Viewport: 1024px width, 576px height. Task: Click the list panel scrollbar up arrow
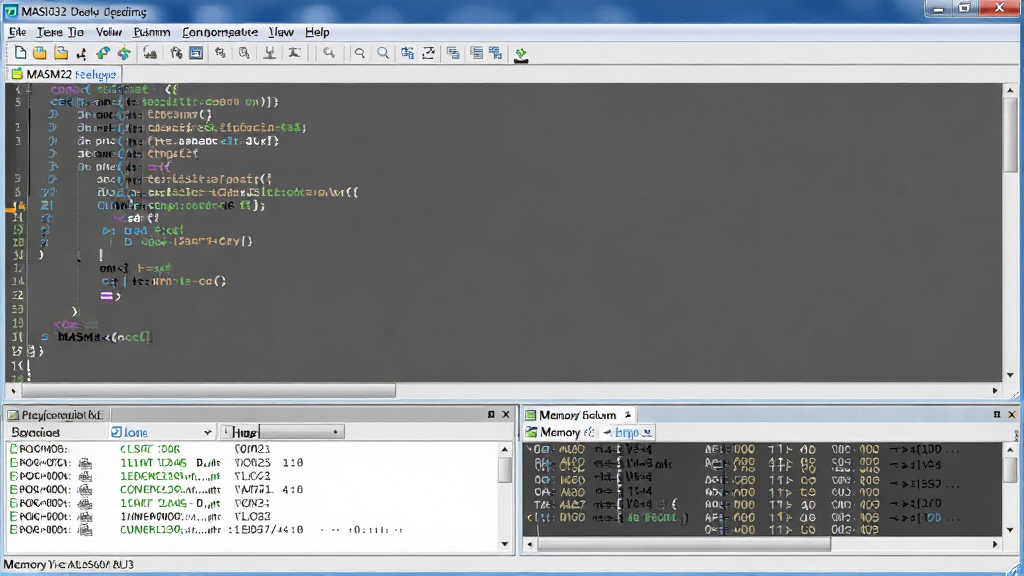tap(505, 449)
